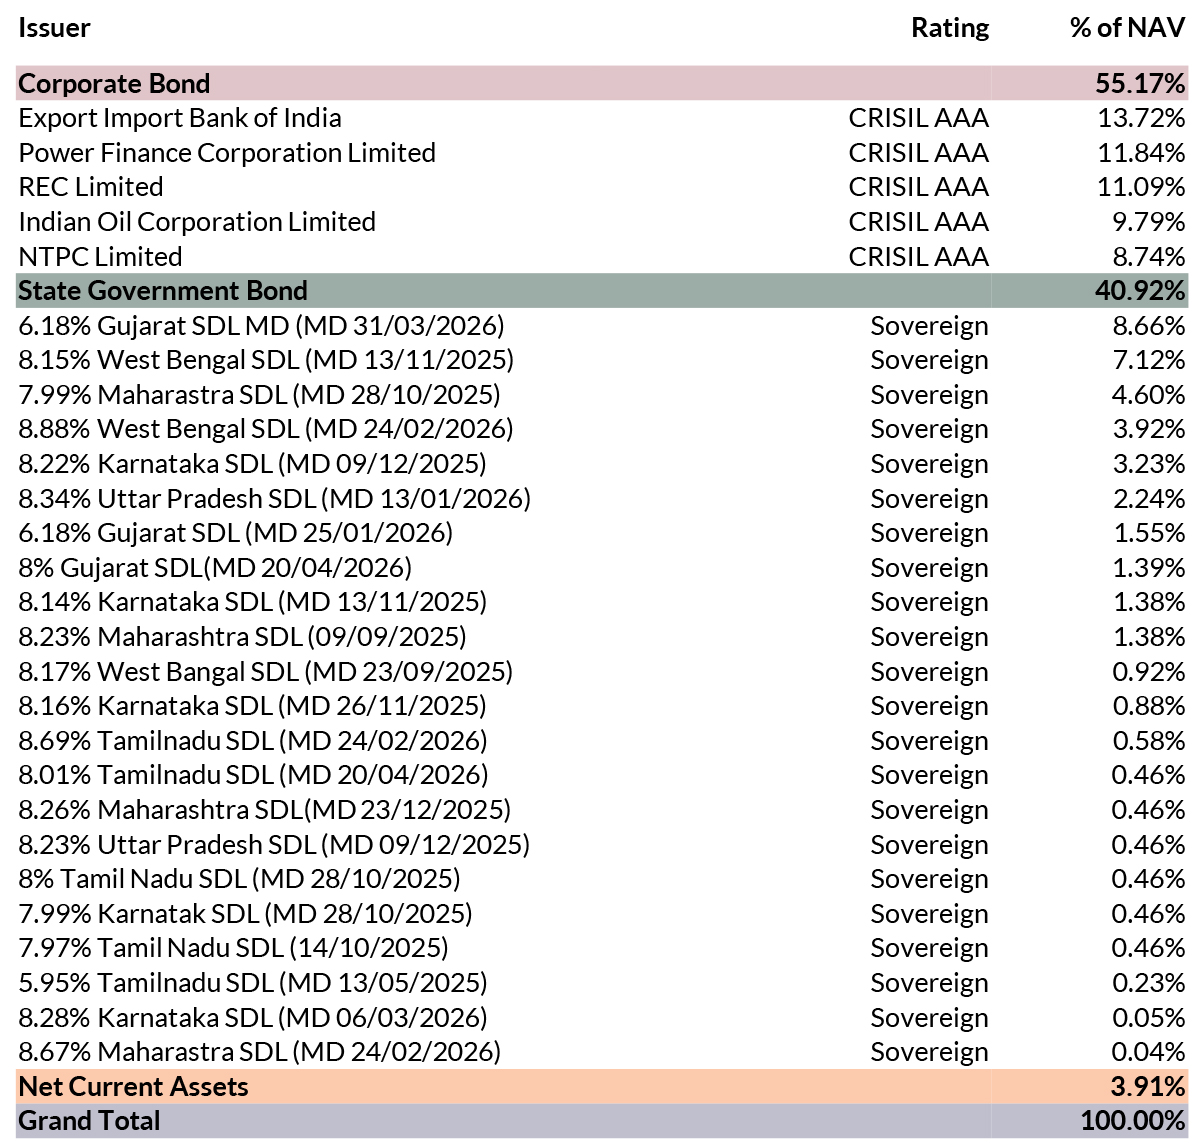Screen dimensions: 1204x1146
Task: Select Export Import Bank of India row
Action: coord(602,118)
